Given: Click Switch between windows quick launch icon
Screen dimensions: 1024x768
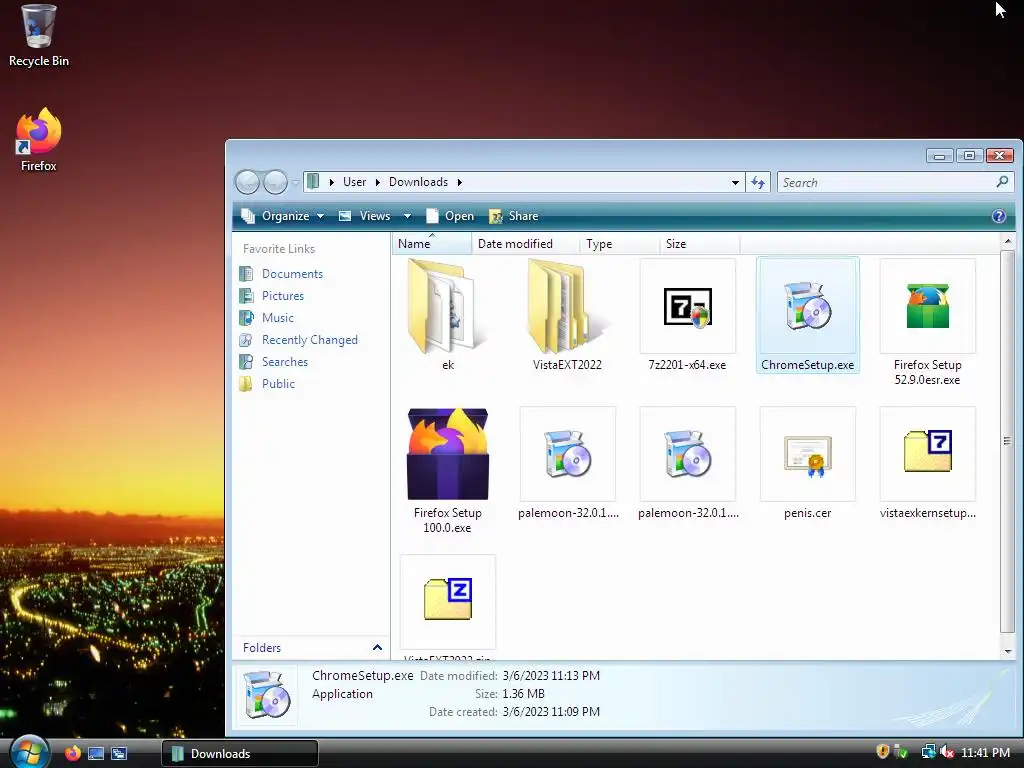Looking at the screenshot, I should (119, 754).
